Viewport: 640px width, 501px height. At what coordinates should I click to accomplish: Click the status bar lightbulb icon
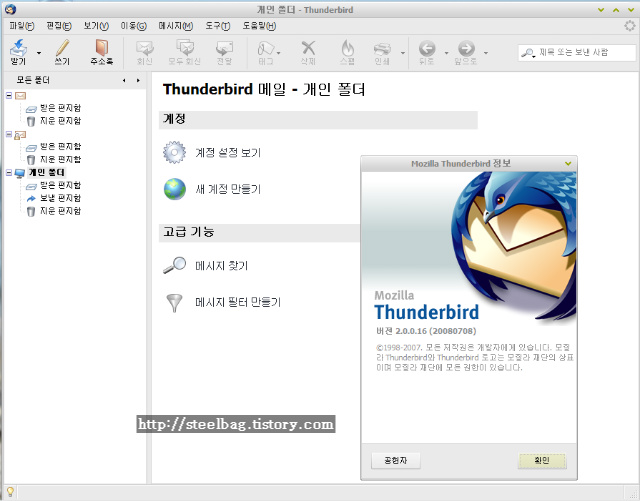coord(10,492)
